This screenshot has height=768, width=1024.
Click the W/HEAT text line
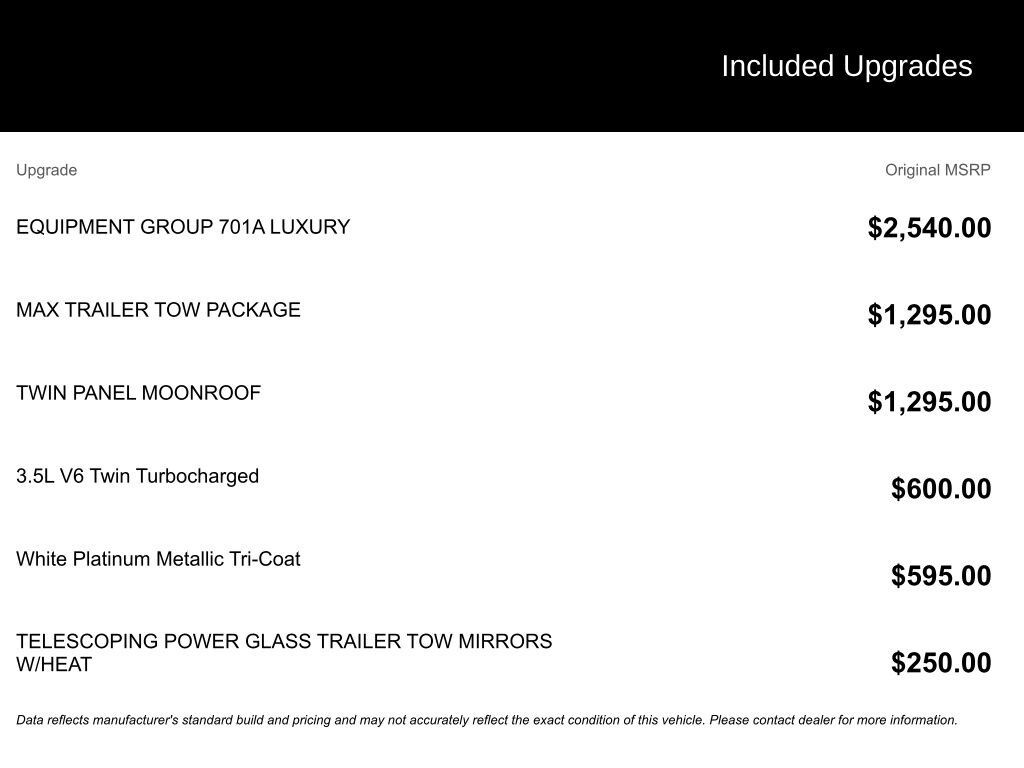click(x=54, y=665)
